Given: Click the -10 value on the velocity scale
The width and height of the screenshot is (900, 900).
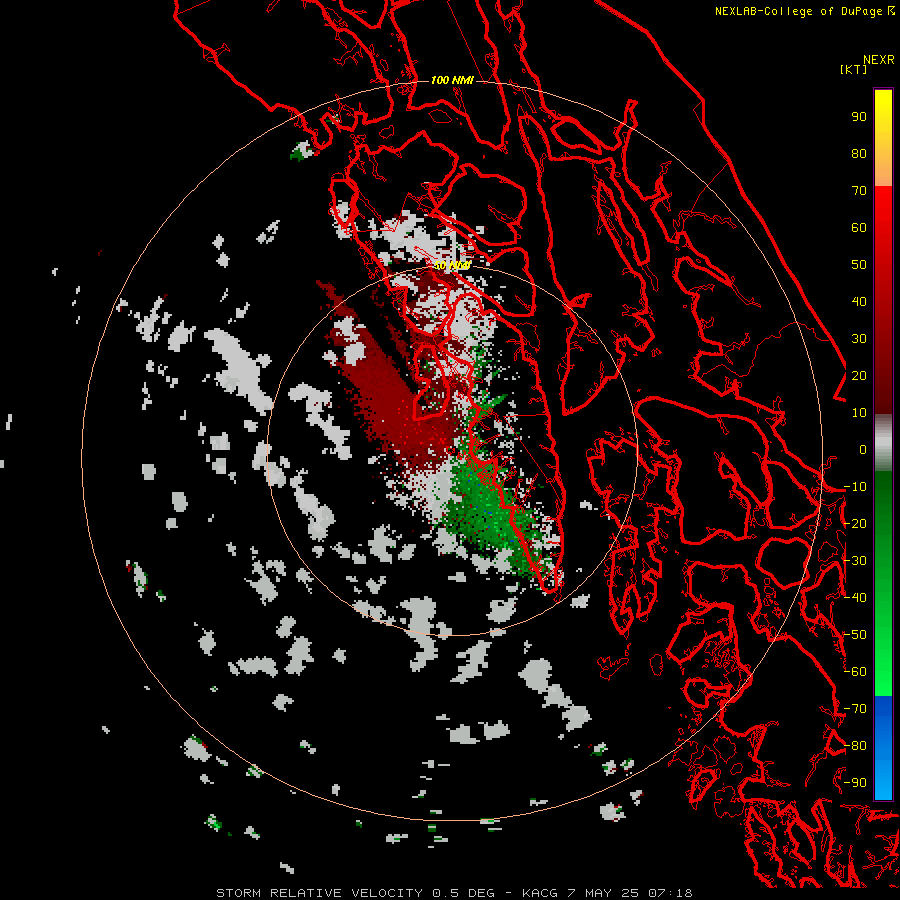Looking at the screenshot, I should (x=855, y=487).
